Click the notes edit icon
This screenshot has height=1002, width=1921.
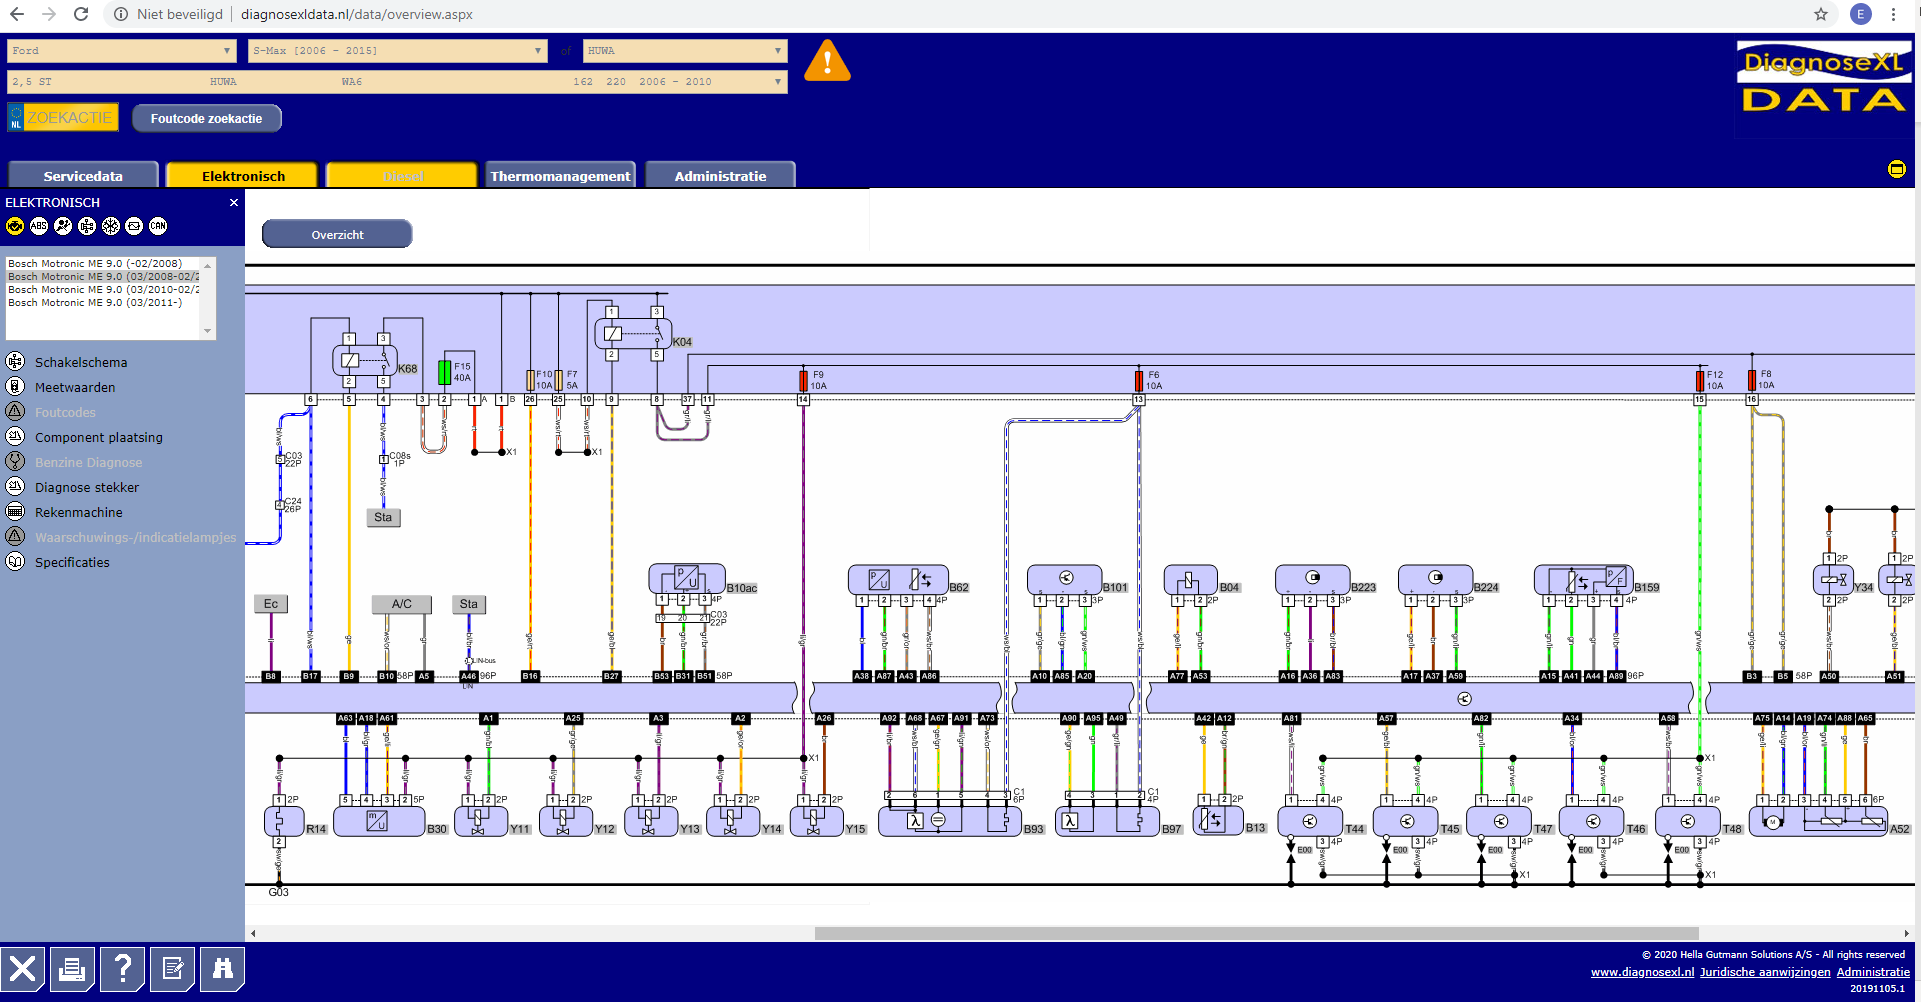point(172,969)
